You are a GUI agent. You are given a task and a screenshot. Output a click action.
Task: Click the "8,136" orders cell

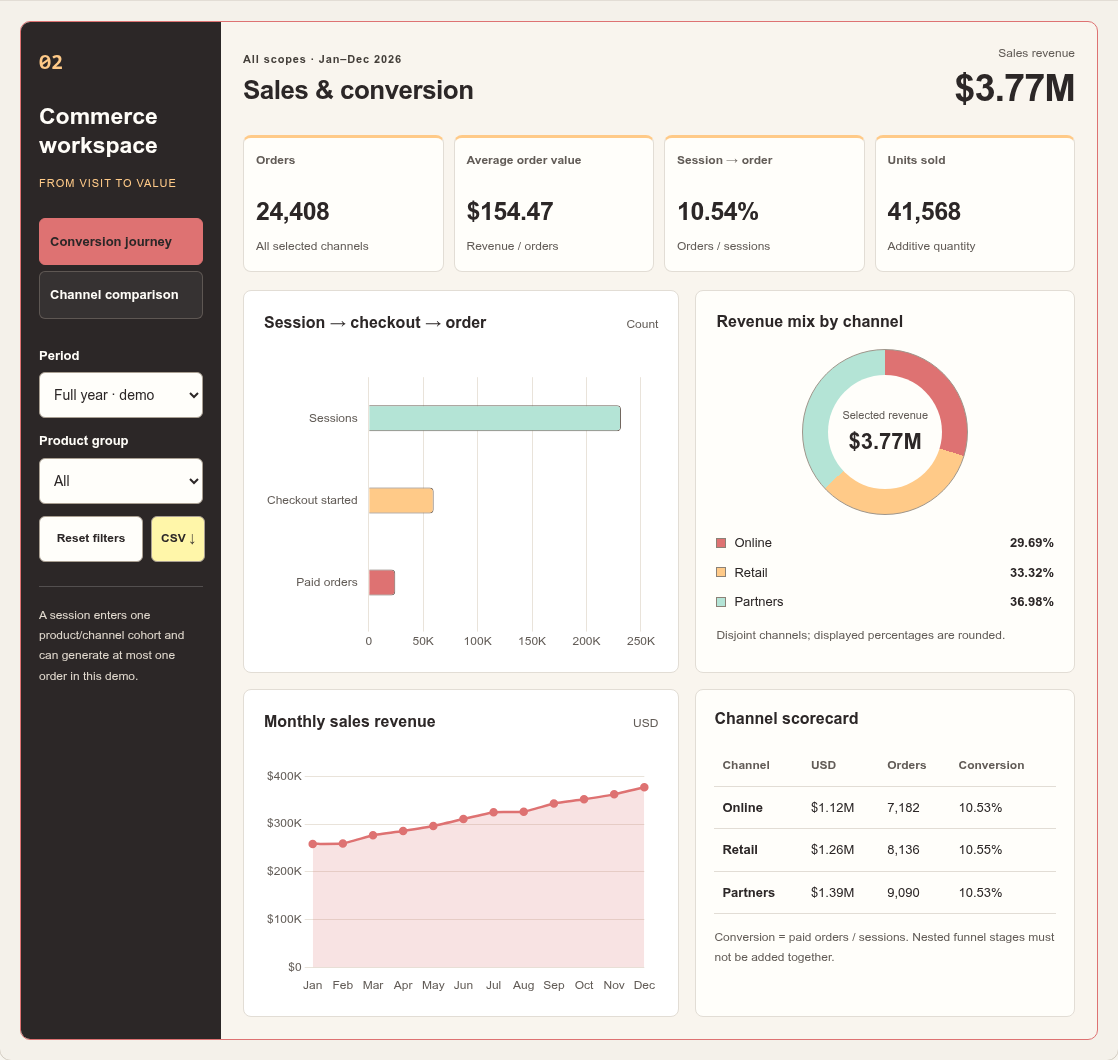[x=903, y=850]
